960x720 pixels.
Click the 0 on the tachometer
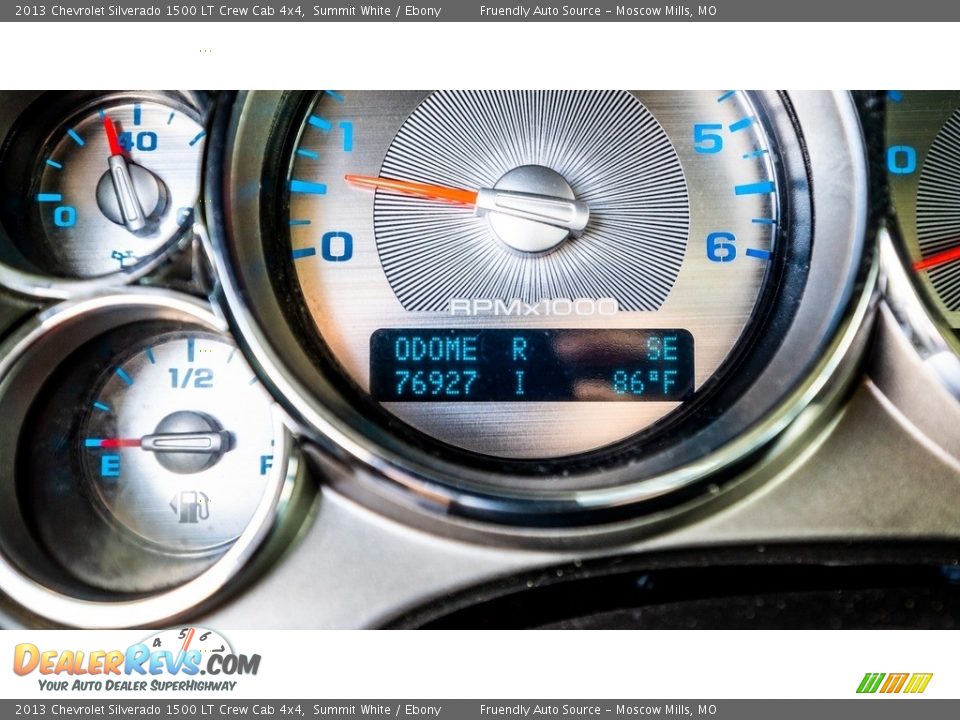[x=337, y=247]
